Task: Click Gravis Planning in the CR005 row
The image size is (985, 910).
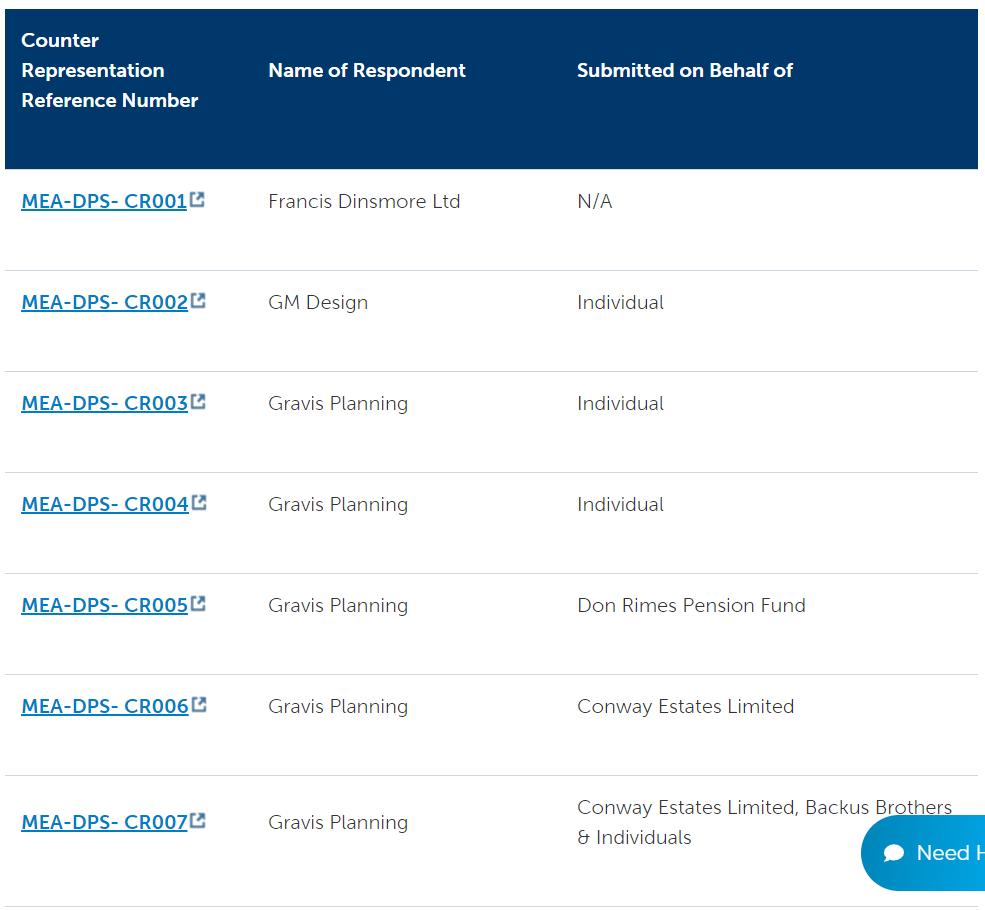Action: click(x=338, y=605)
